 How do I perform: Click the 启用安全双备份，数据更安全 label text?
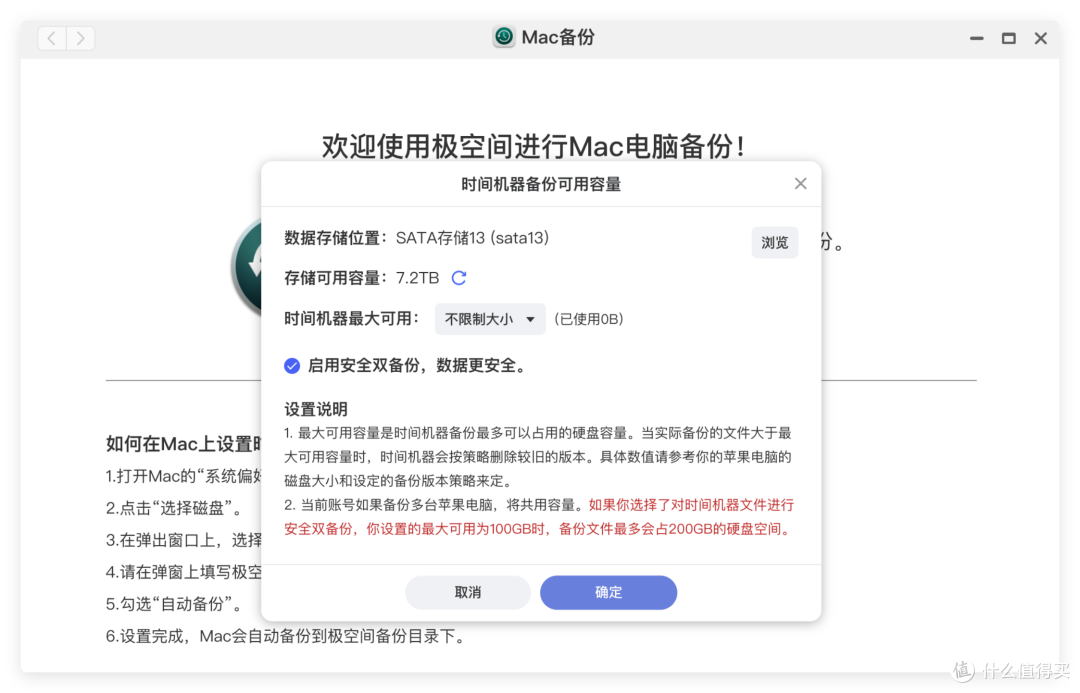coord(417,366)
